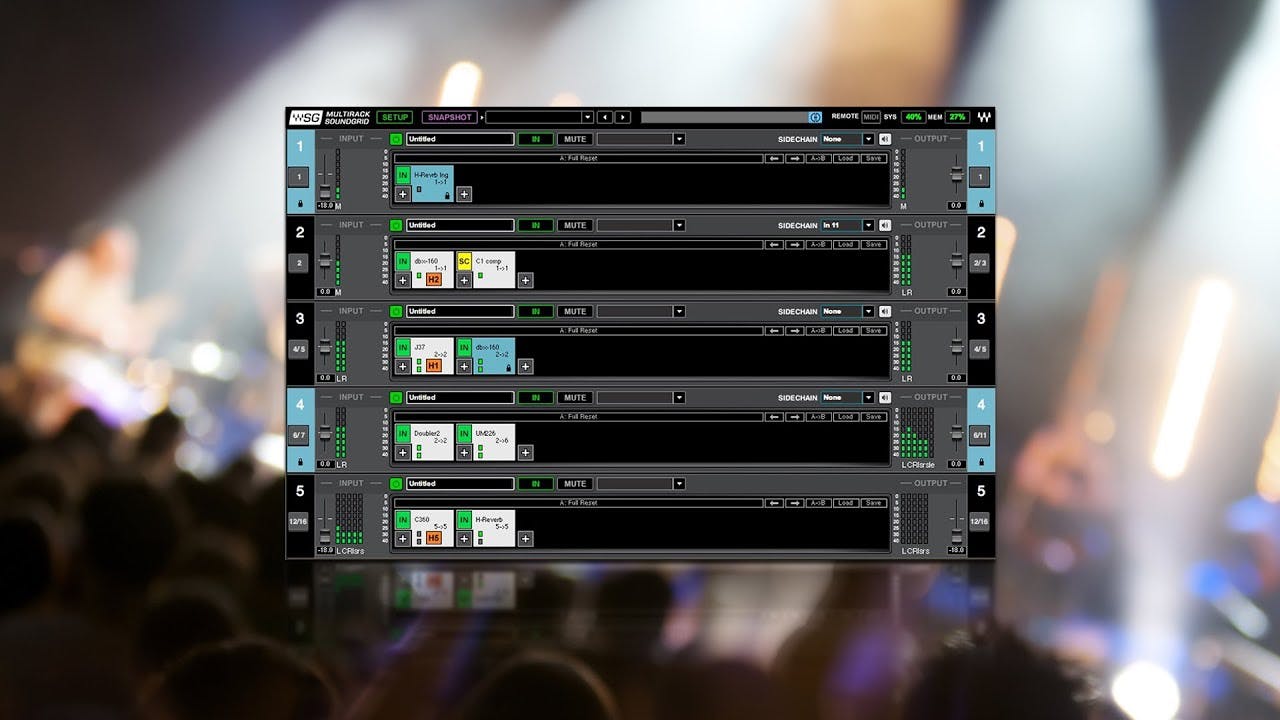Click Load preset on rack 4
The image size is (1280, 720).
click(x=845, y=416)
